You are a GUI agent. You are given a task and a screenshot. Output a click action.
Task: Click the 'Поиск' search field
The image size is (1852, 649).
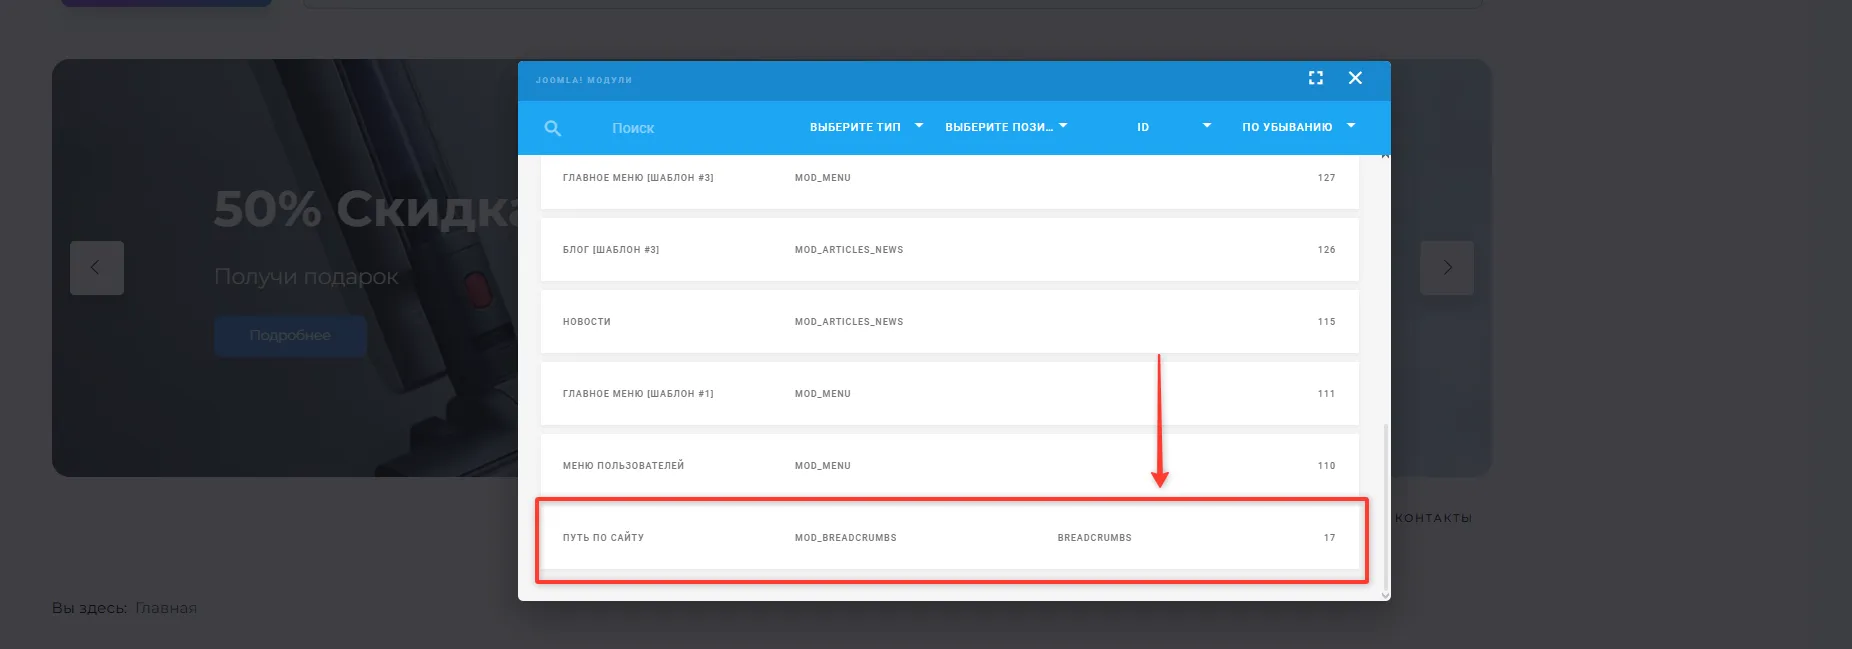click(x=680, y=128)
